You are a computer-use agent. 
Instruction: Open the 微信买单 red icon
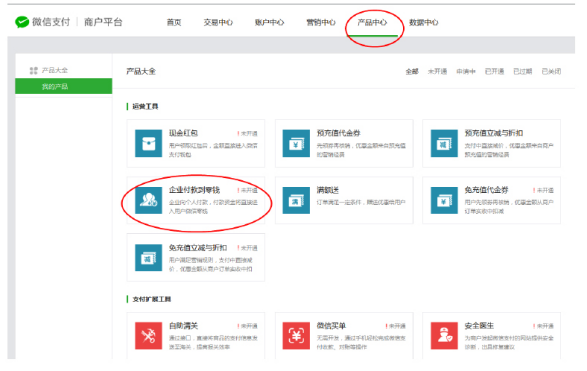296,335
